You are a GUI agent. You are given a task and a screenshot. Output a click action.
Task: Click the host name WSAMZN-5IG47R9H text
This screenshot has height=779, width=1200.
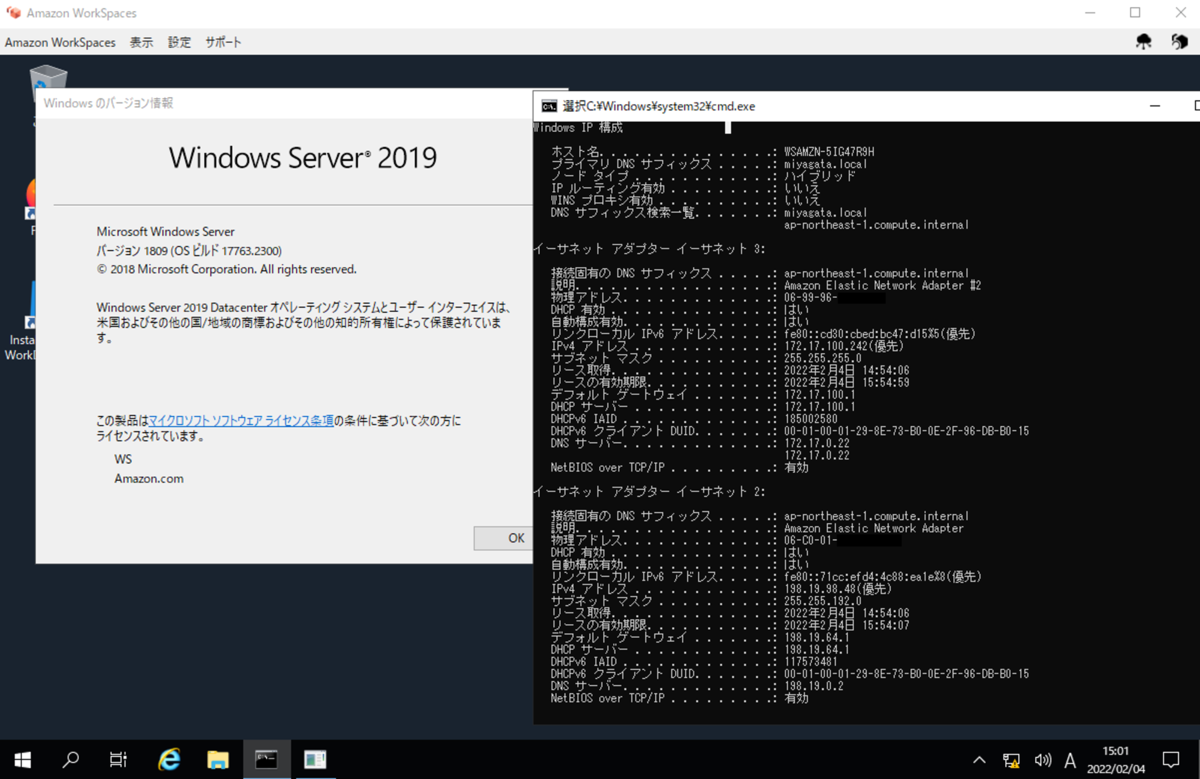(830, 152)
